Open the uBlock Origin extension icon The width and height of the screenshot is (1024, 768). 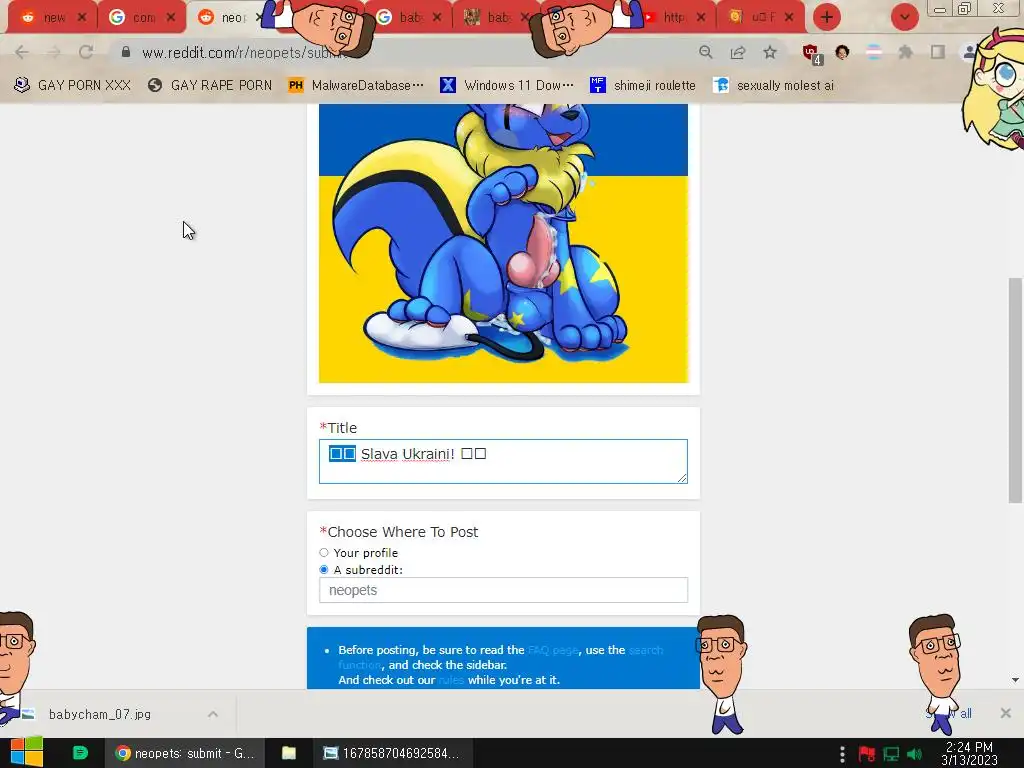[812, 54]
